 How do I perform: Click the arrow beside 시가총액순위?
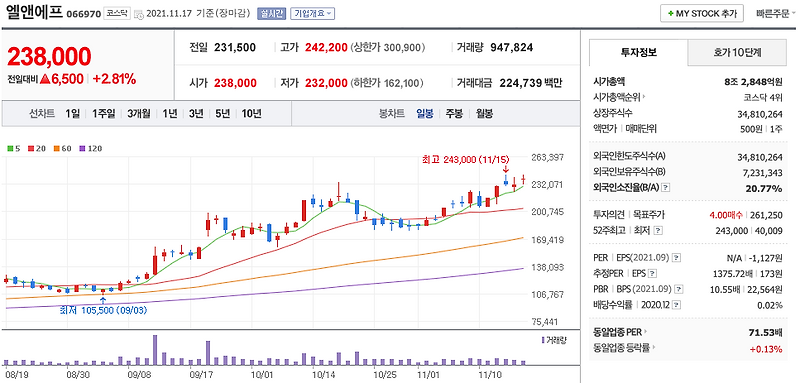click(643, 96)
